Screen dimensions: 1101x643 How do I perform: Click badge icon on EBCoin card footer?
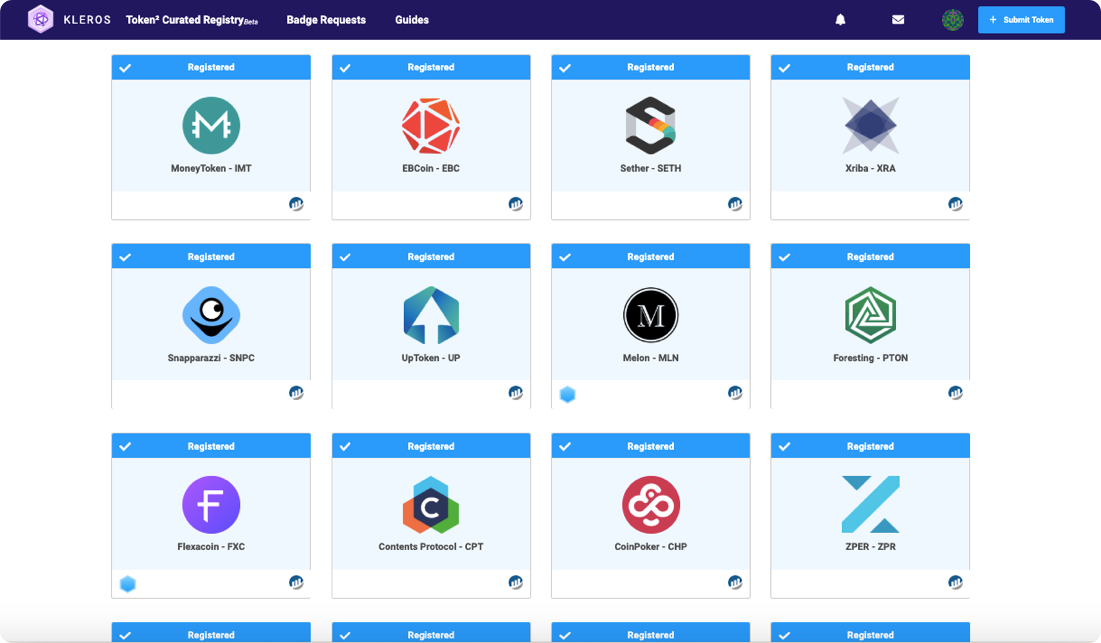click(x=516, y=204)
